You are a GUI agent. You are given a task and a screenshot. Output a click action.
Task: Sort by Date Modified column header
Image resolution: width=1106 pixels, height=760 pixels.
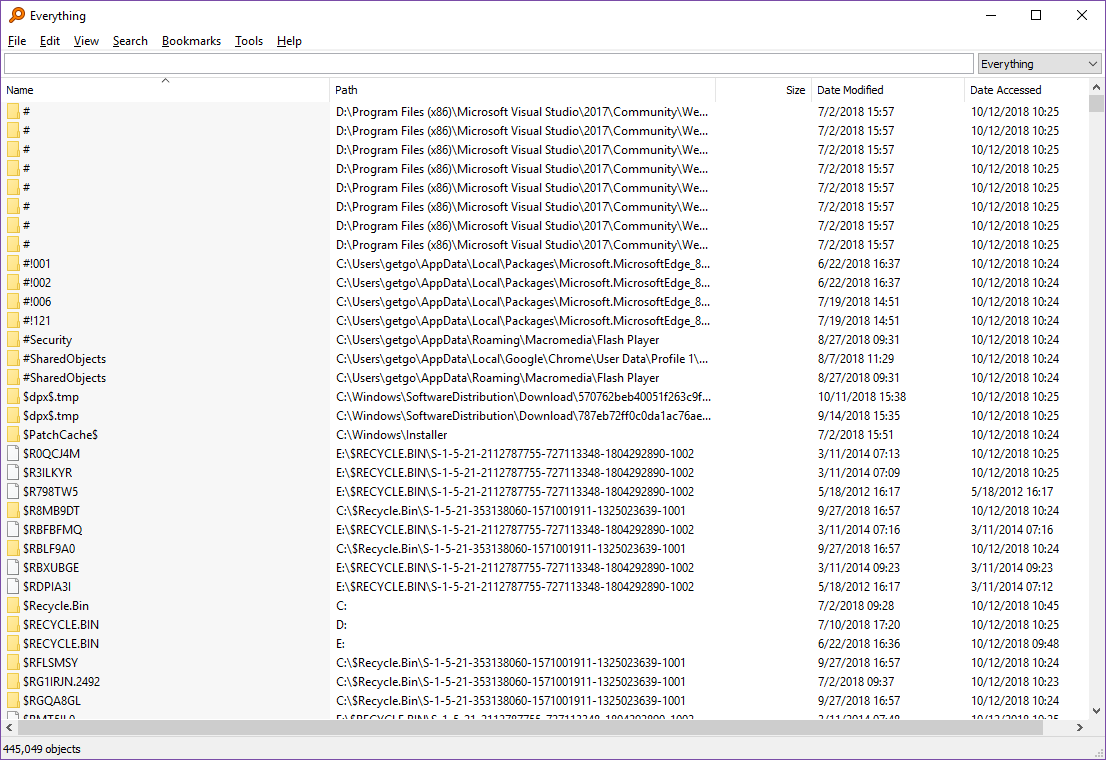coord(887,90)
